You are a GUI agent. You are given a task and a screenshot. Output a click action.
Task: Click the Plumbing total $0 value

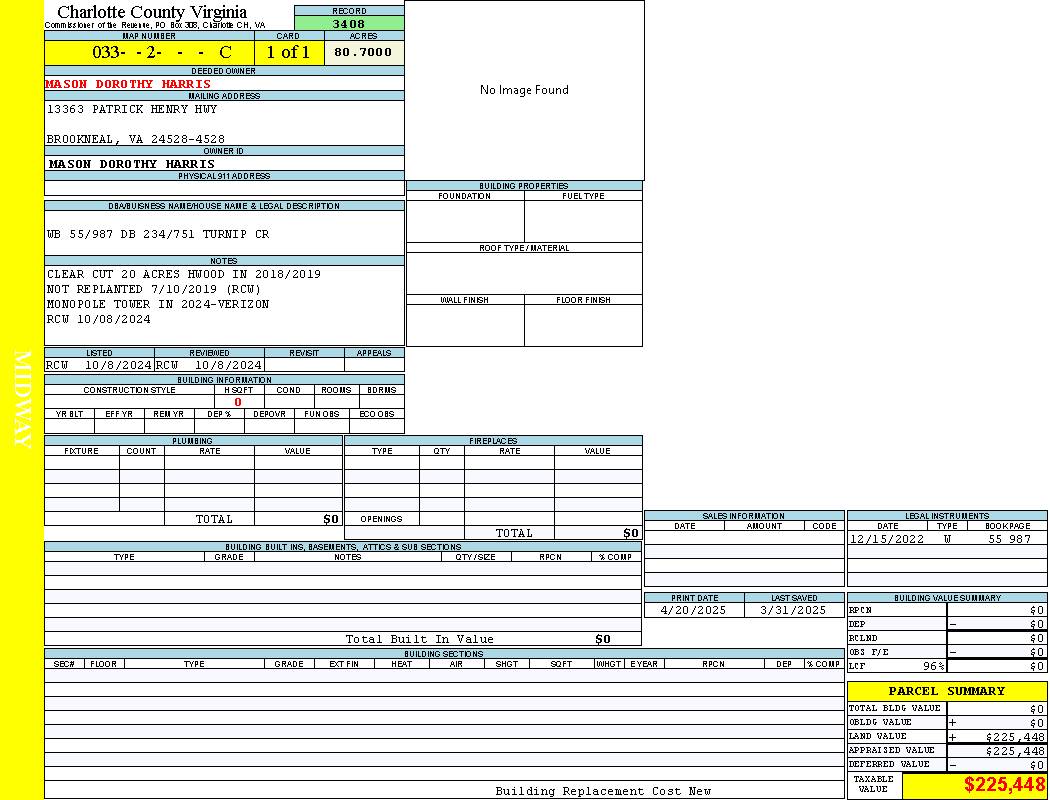tap(331, 519)
